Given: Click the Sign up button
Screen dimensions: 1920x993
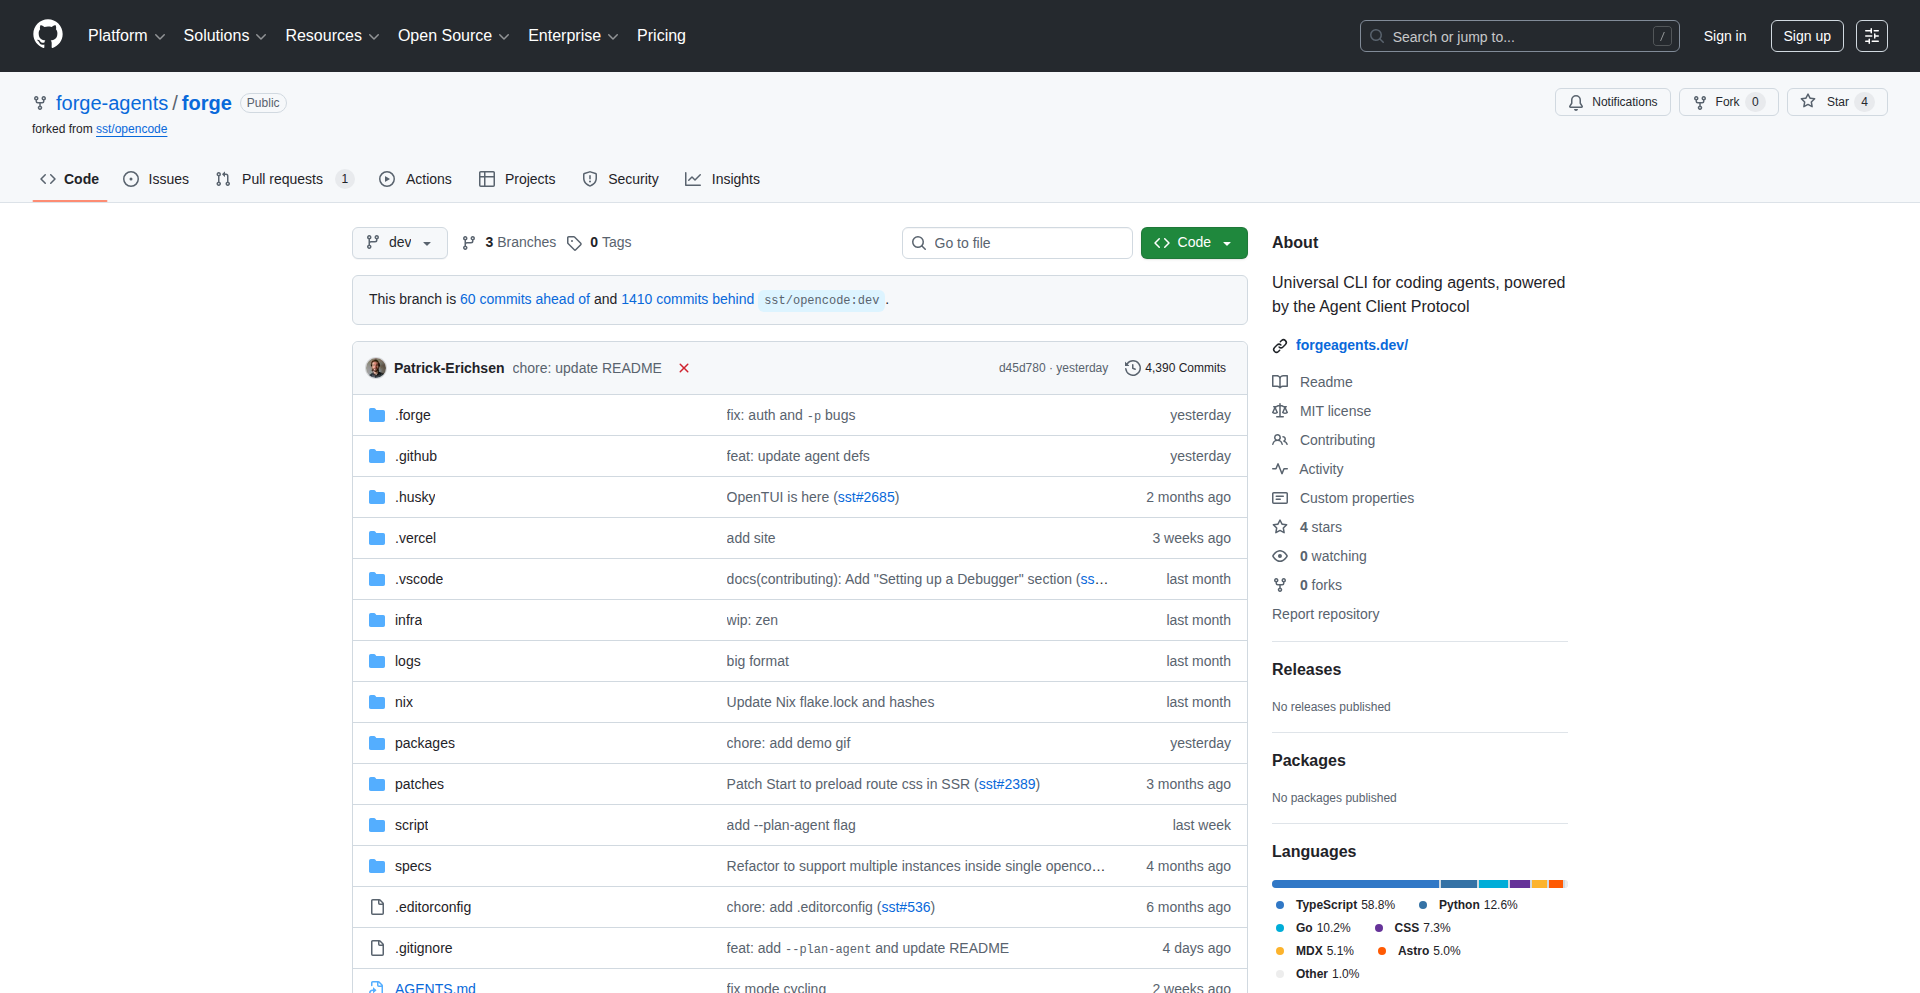Looking at the screenshot, I should point(1806,36).
